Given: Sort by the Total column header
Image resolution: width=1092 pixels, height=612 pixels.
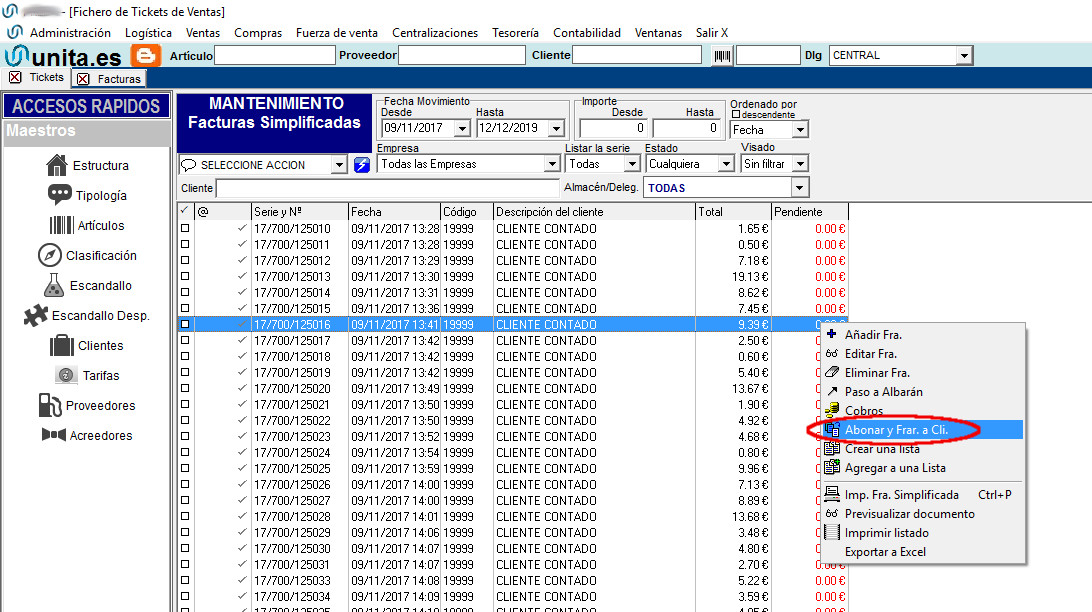Looking at the screenshot, I should pyautogui.click(x=733, y=212).
